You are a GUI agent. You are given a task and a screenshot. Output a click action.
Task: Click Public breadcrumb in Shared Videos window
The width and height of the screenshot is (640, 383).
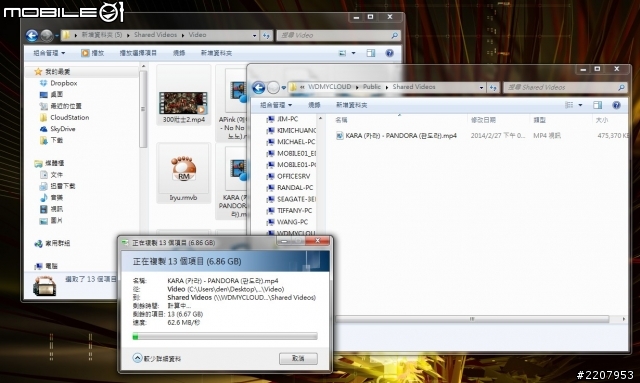coord(371,87)
